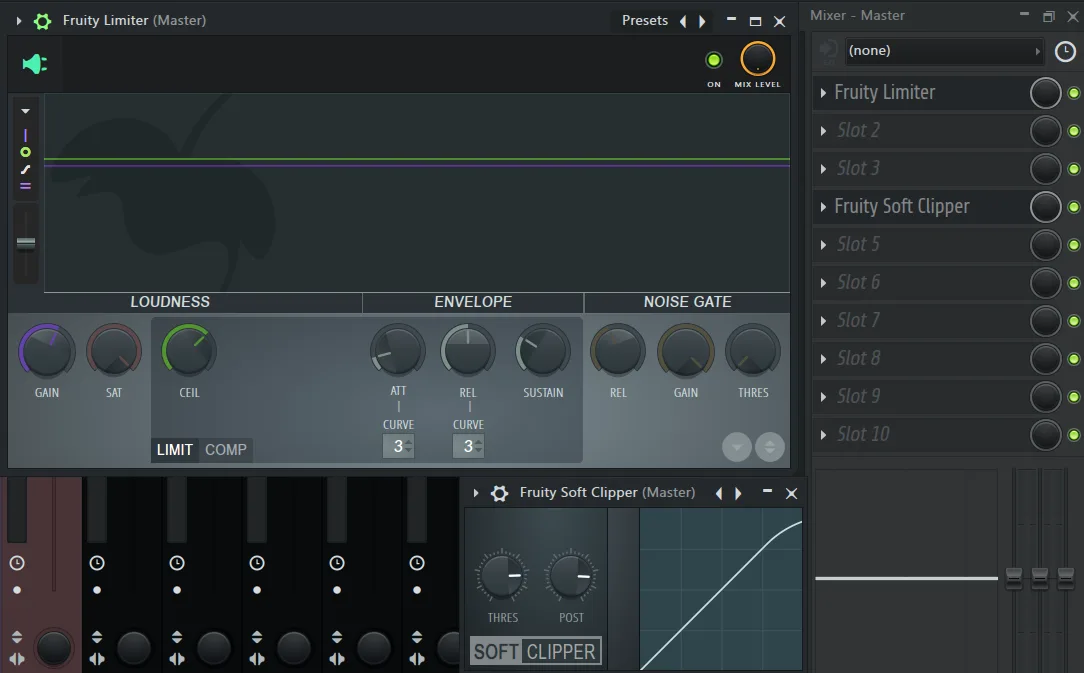Expand the Fruity Limiter slot arrow in Mixer
Viewport: 1084px width, 673px height.
point(823,93)
